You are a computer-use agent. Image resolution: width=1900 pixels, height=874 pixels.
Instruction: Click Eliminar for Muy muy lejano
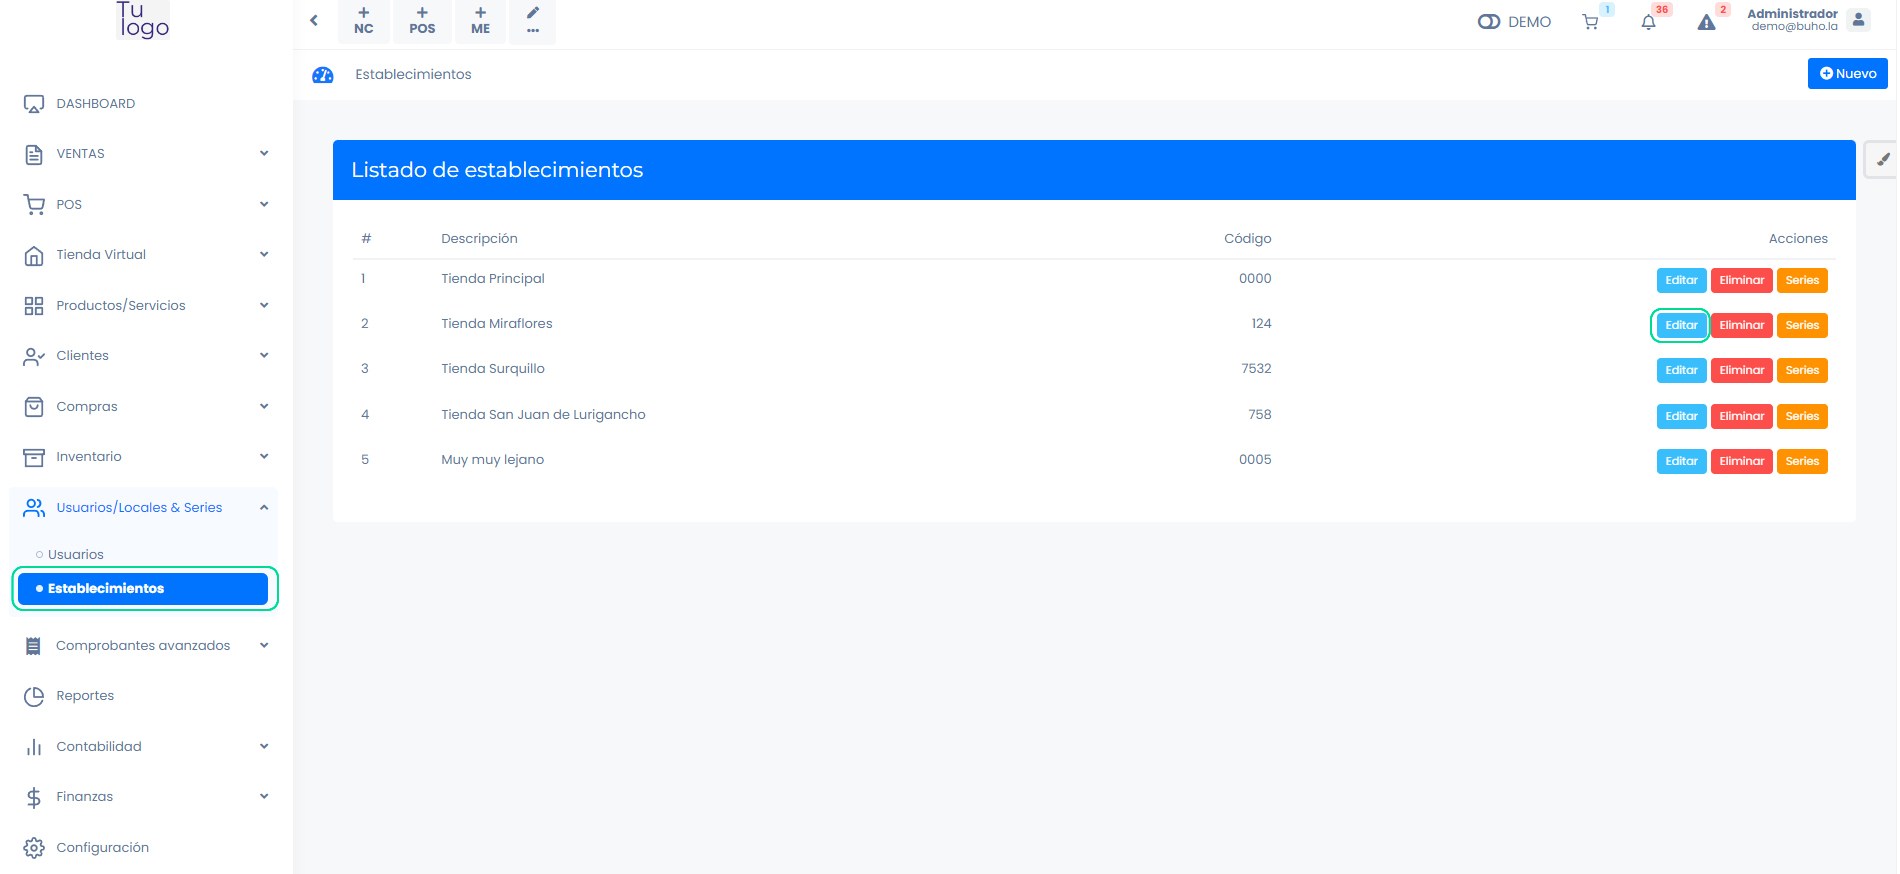coord(1741,462)
